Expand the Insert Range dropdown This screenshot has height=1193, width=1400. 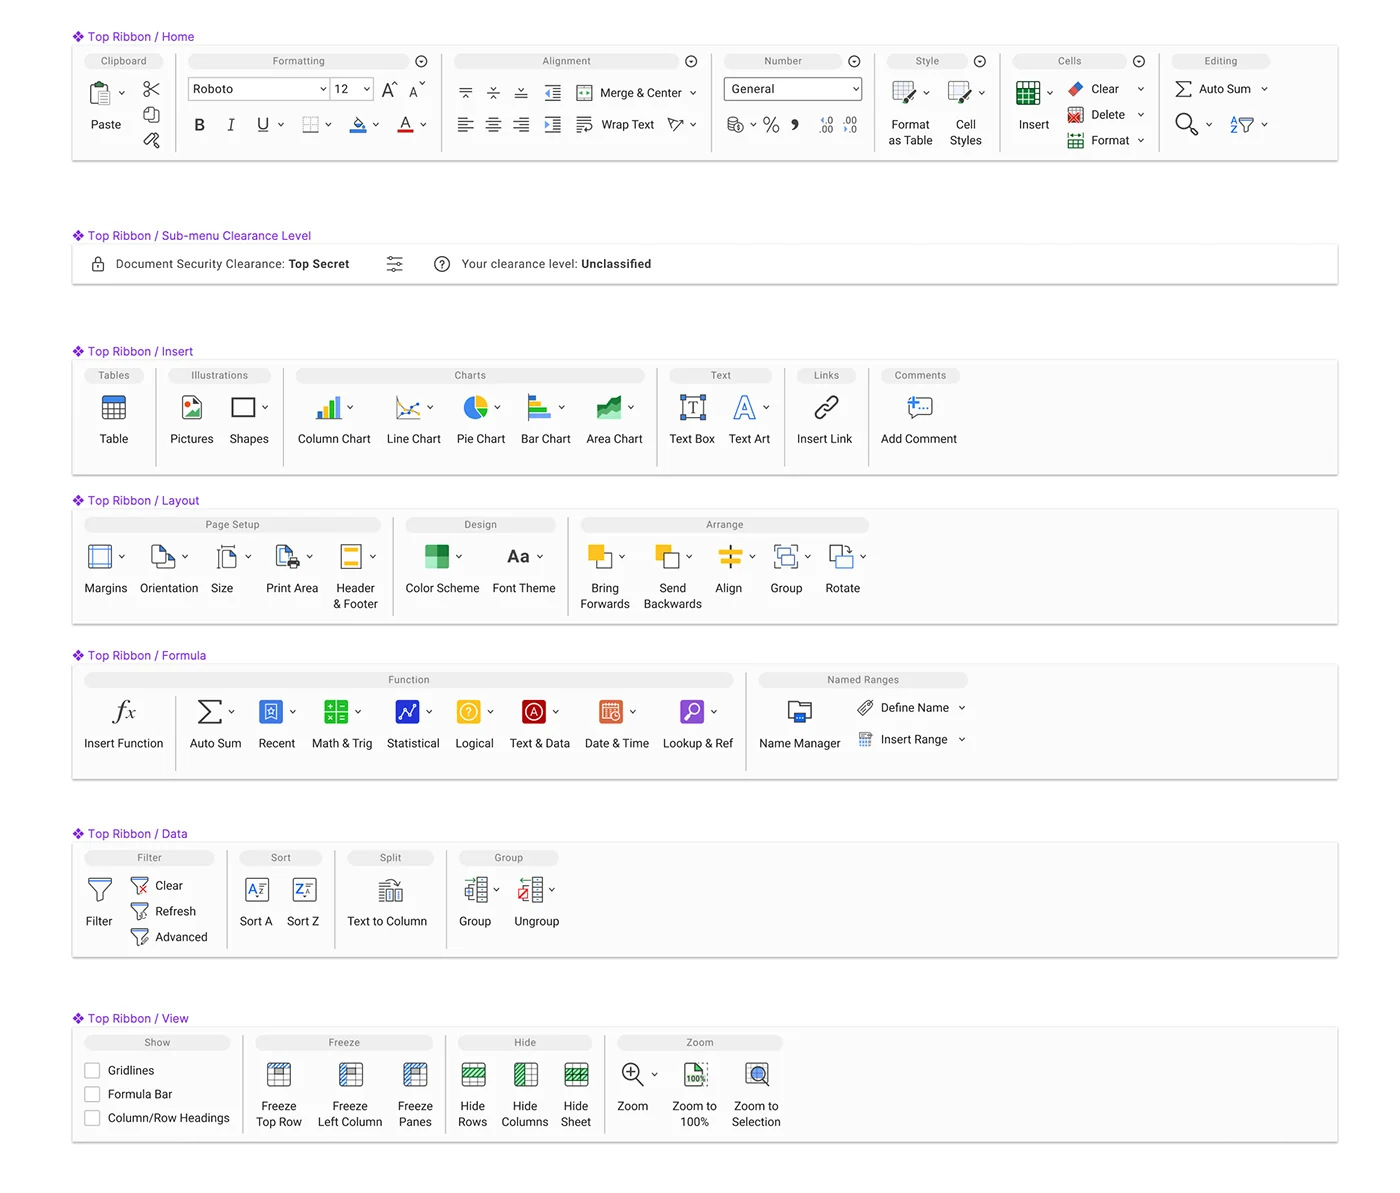tap(962, 739)
